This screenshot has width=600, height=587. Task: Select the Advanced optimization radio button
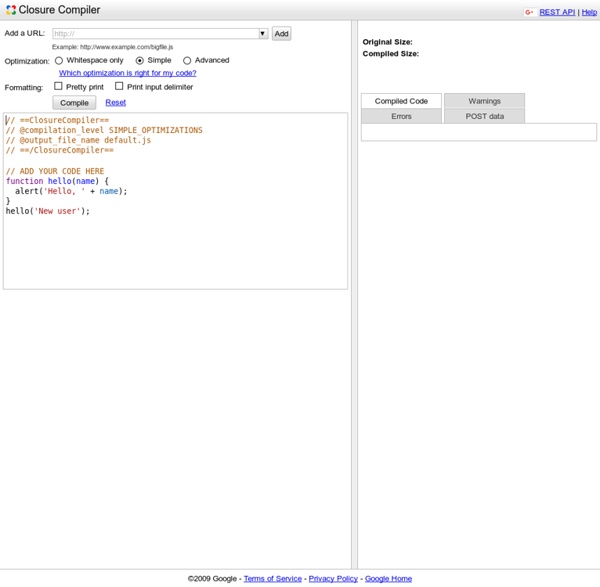tap(187, 60)
